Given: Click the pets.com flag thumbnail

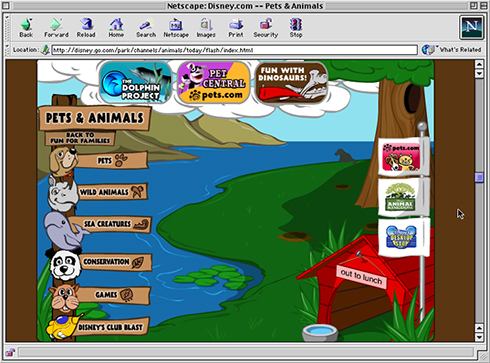Looking at the screenshot, I should 401,157.
